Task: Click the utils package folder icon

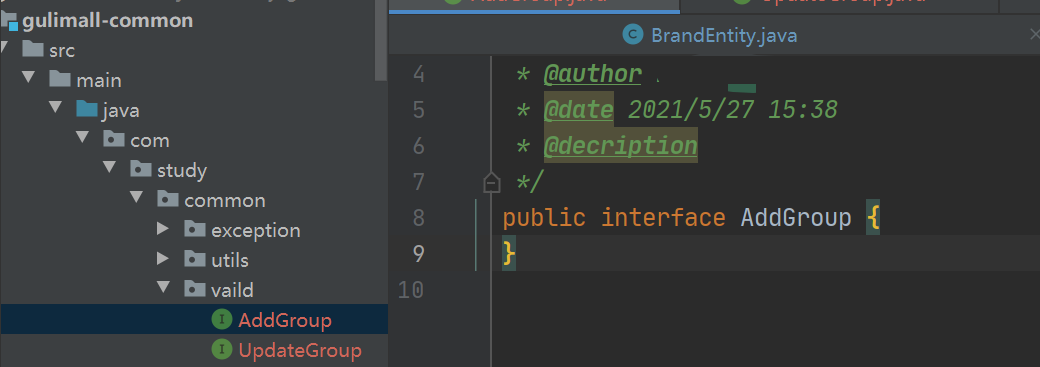Action: click(194, 259)
